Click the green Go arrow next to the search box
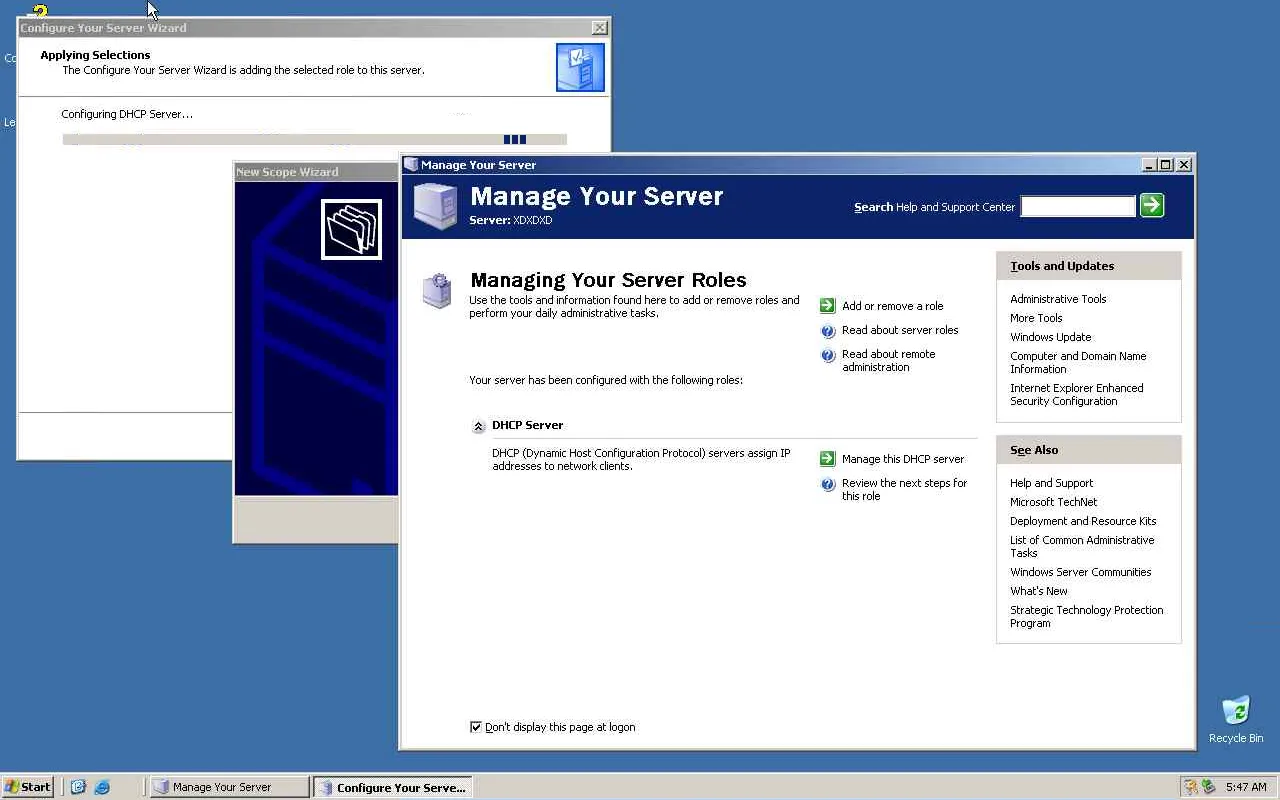This screenshot has height=800, width=1280. tap(1152, 206)
